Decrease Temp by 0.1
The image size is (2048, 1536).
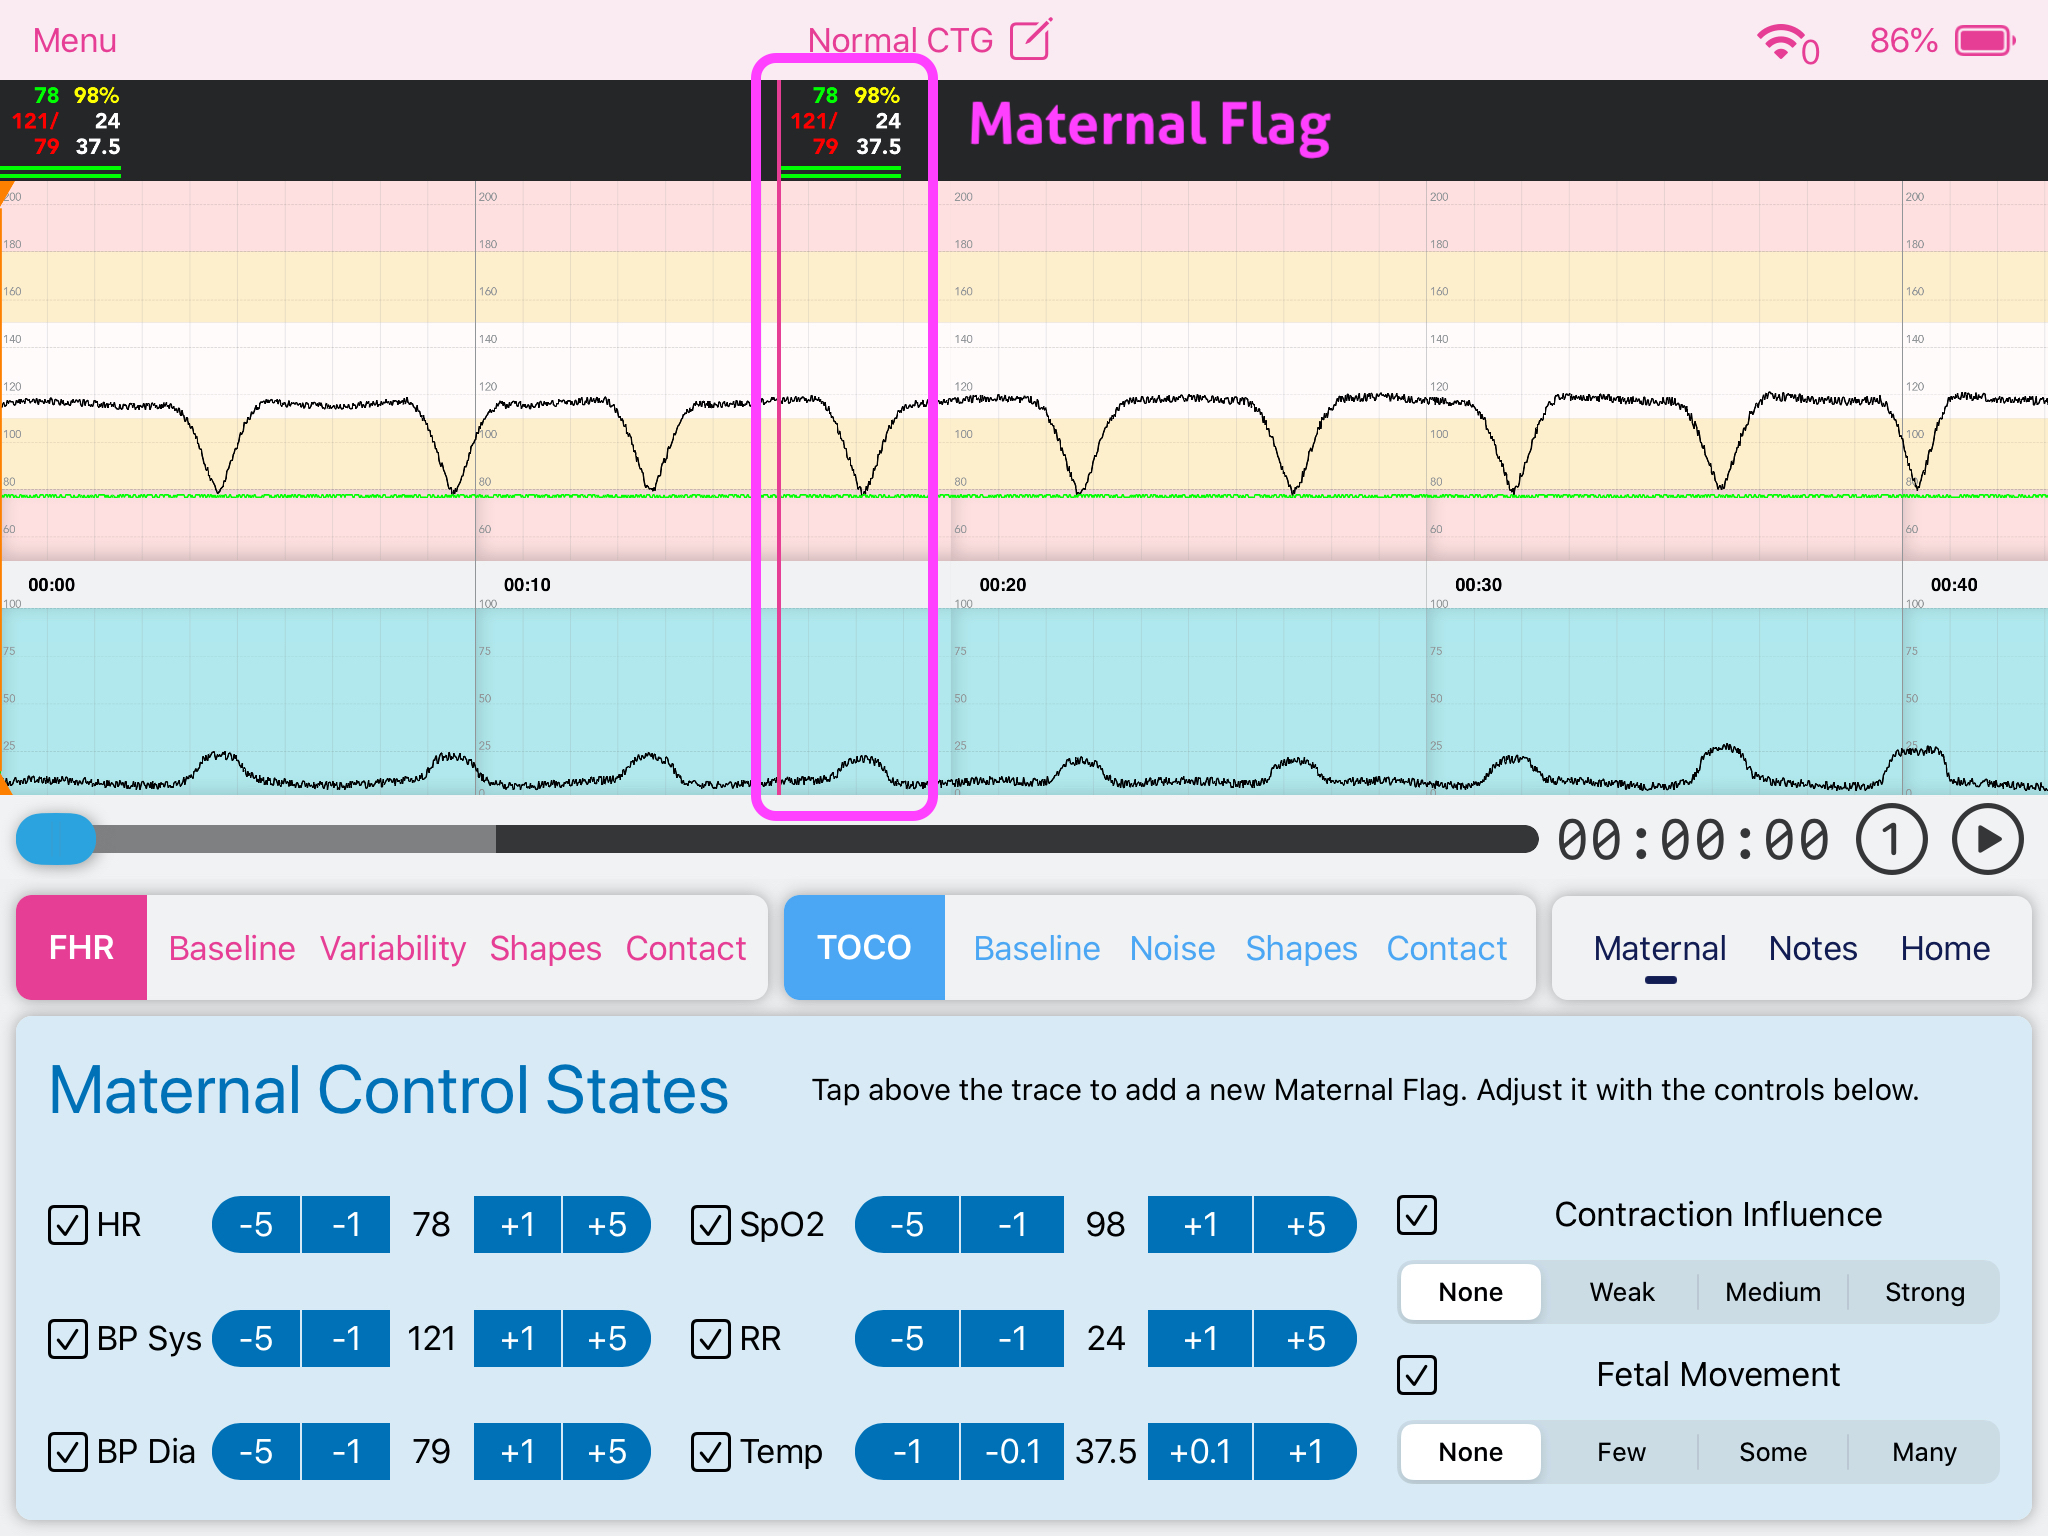coord(1013,1451)
